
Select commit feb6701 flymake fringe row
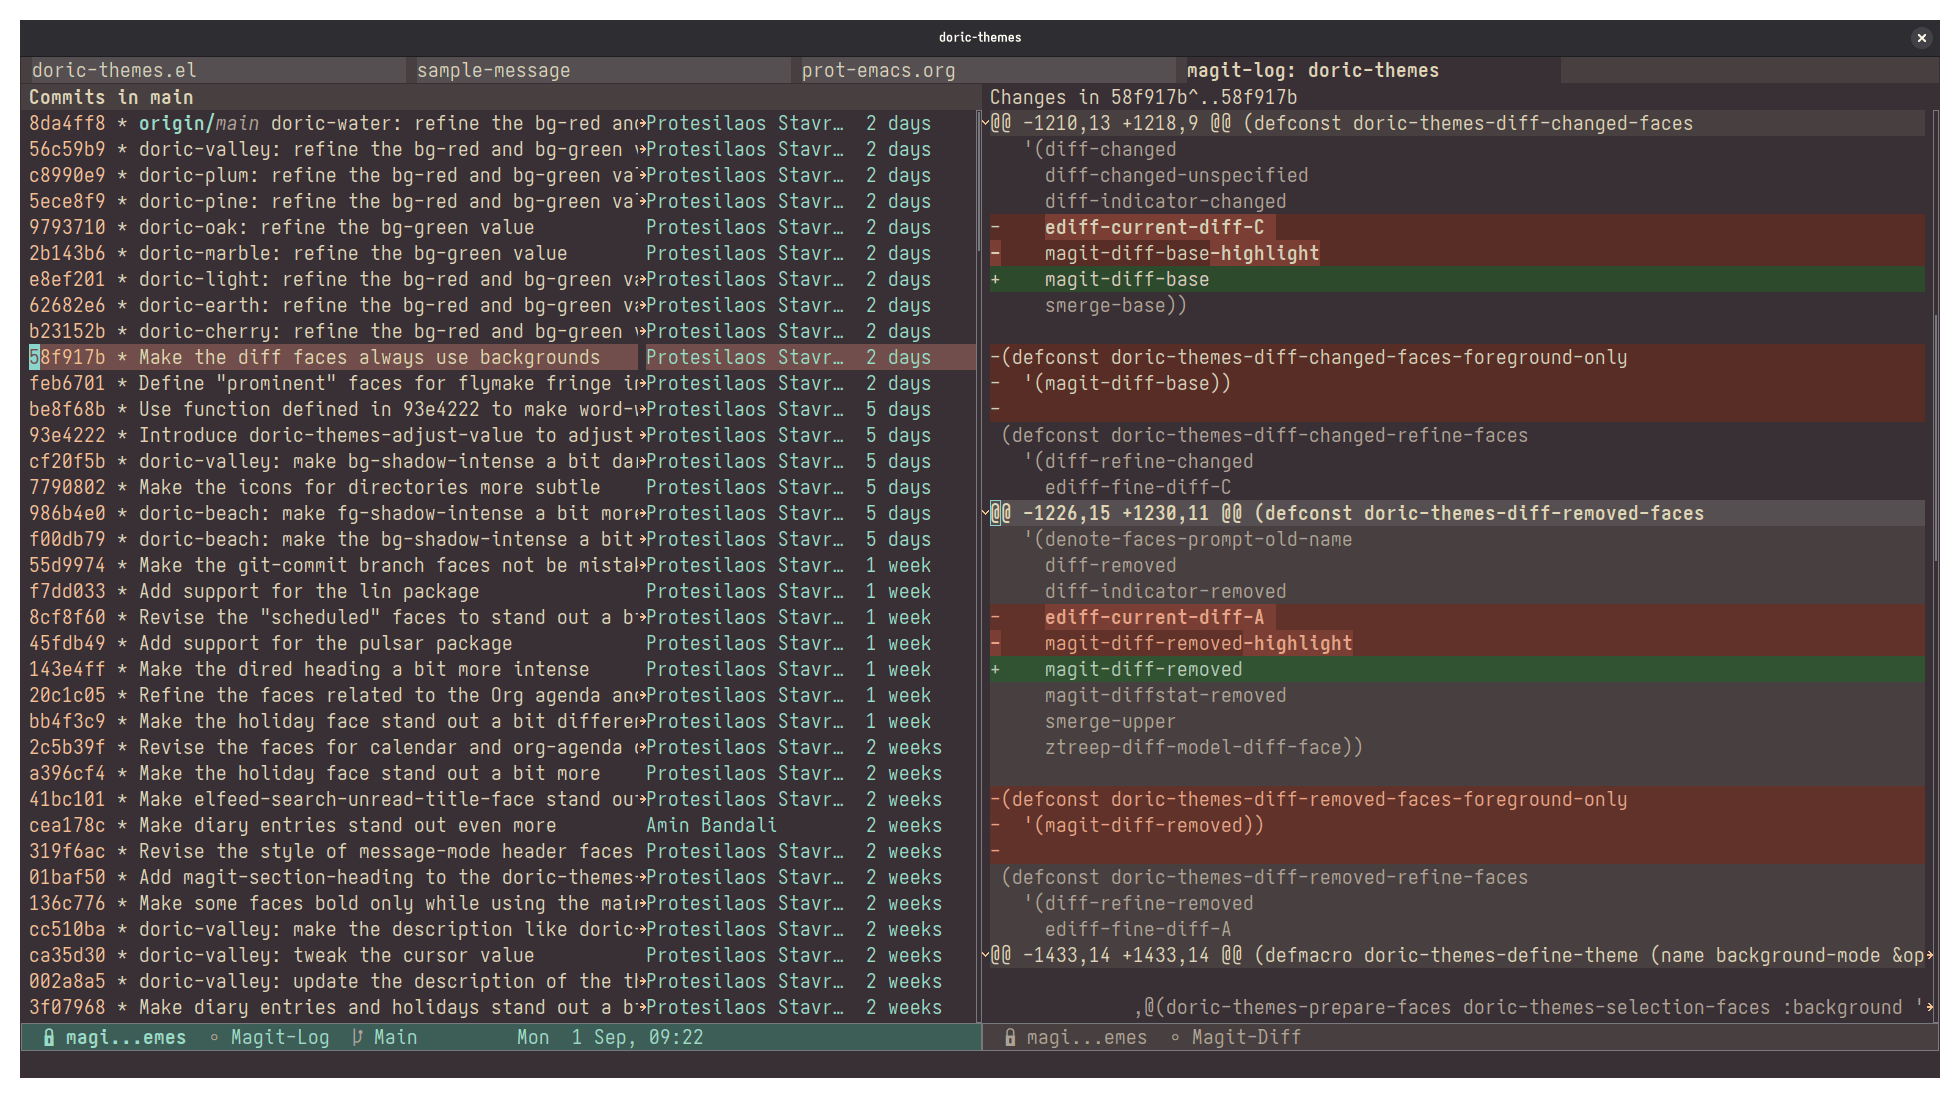(x=500, y=383)
